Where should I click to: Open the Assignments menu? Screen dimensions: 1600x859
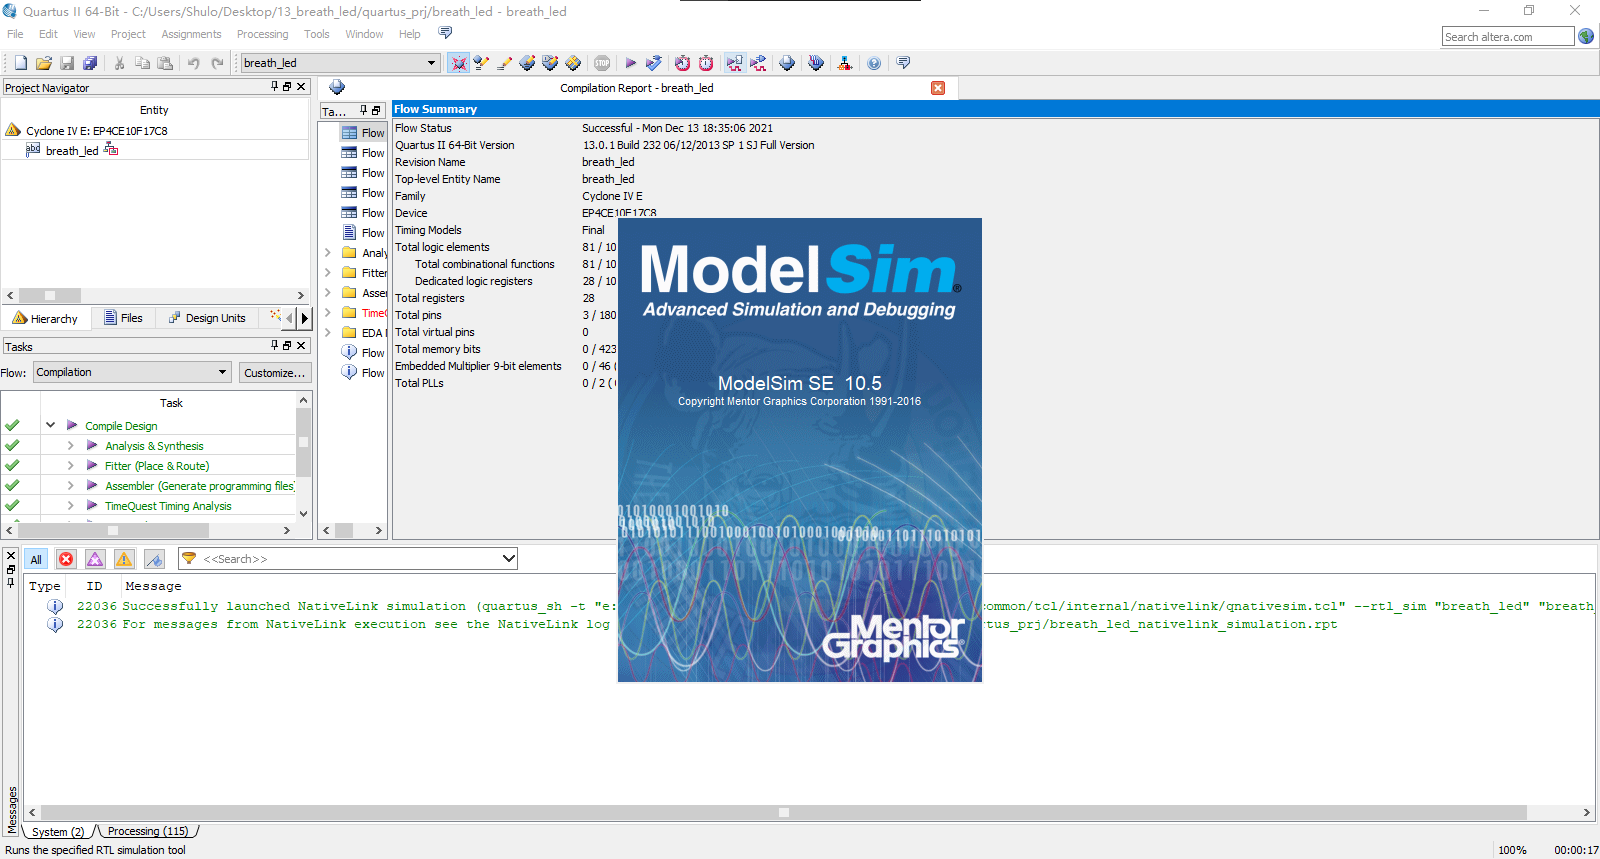[191, 34]
